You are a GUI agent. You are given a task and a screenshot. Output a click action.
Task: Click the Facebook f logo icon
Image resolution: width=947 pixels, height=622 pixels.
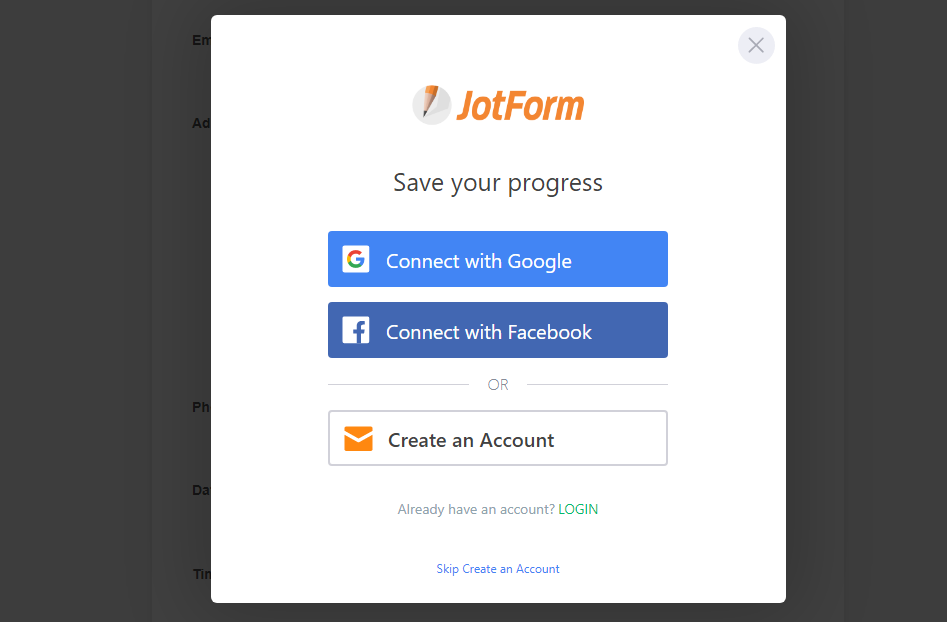tap(356, 330)
